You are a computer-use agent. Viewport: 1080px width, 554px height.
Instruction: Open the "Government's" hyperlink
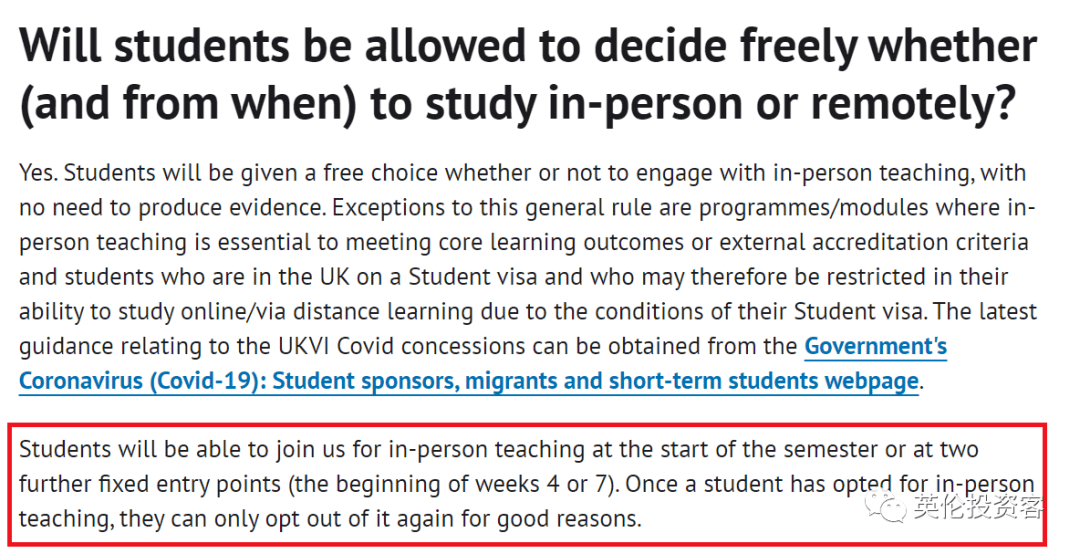pos(875,347)
